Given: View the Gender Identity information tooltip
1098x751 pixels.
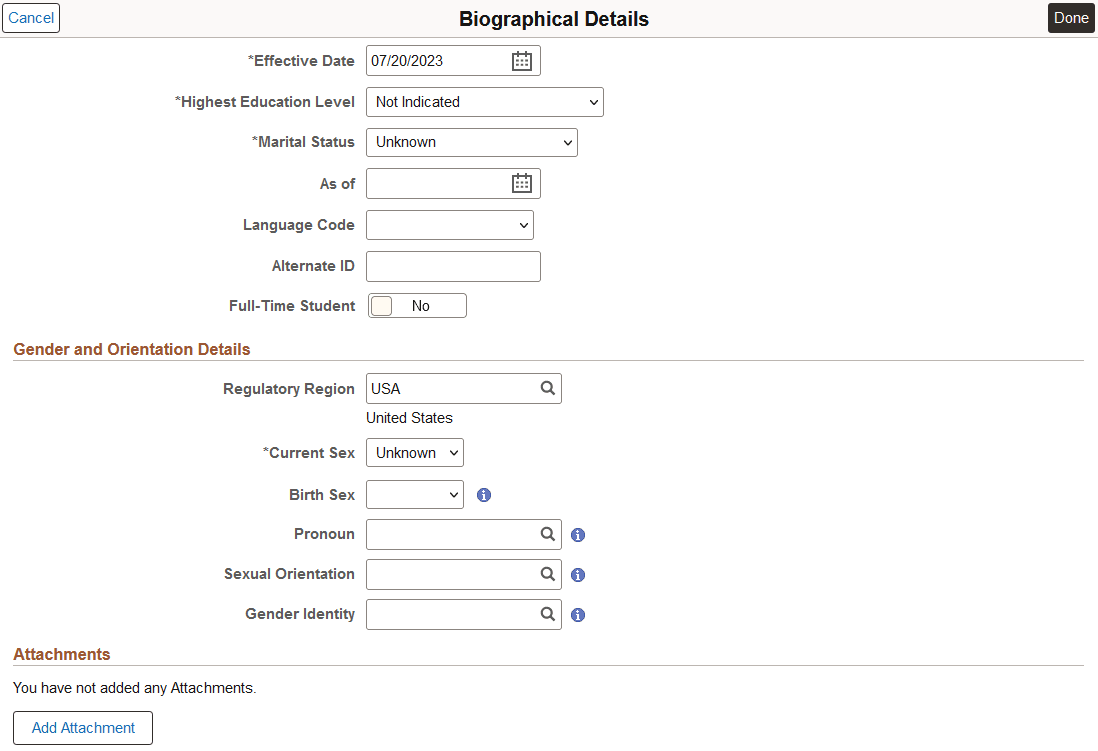Looking at the screenshot, I should pos(578,615).
